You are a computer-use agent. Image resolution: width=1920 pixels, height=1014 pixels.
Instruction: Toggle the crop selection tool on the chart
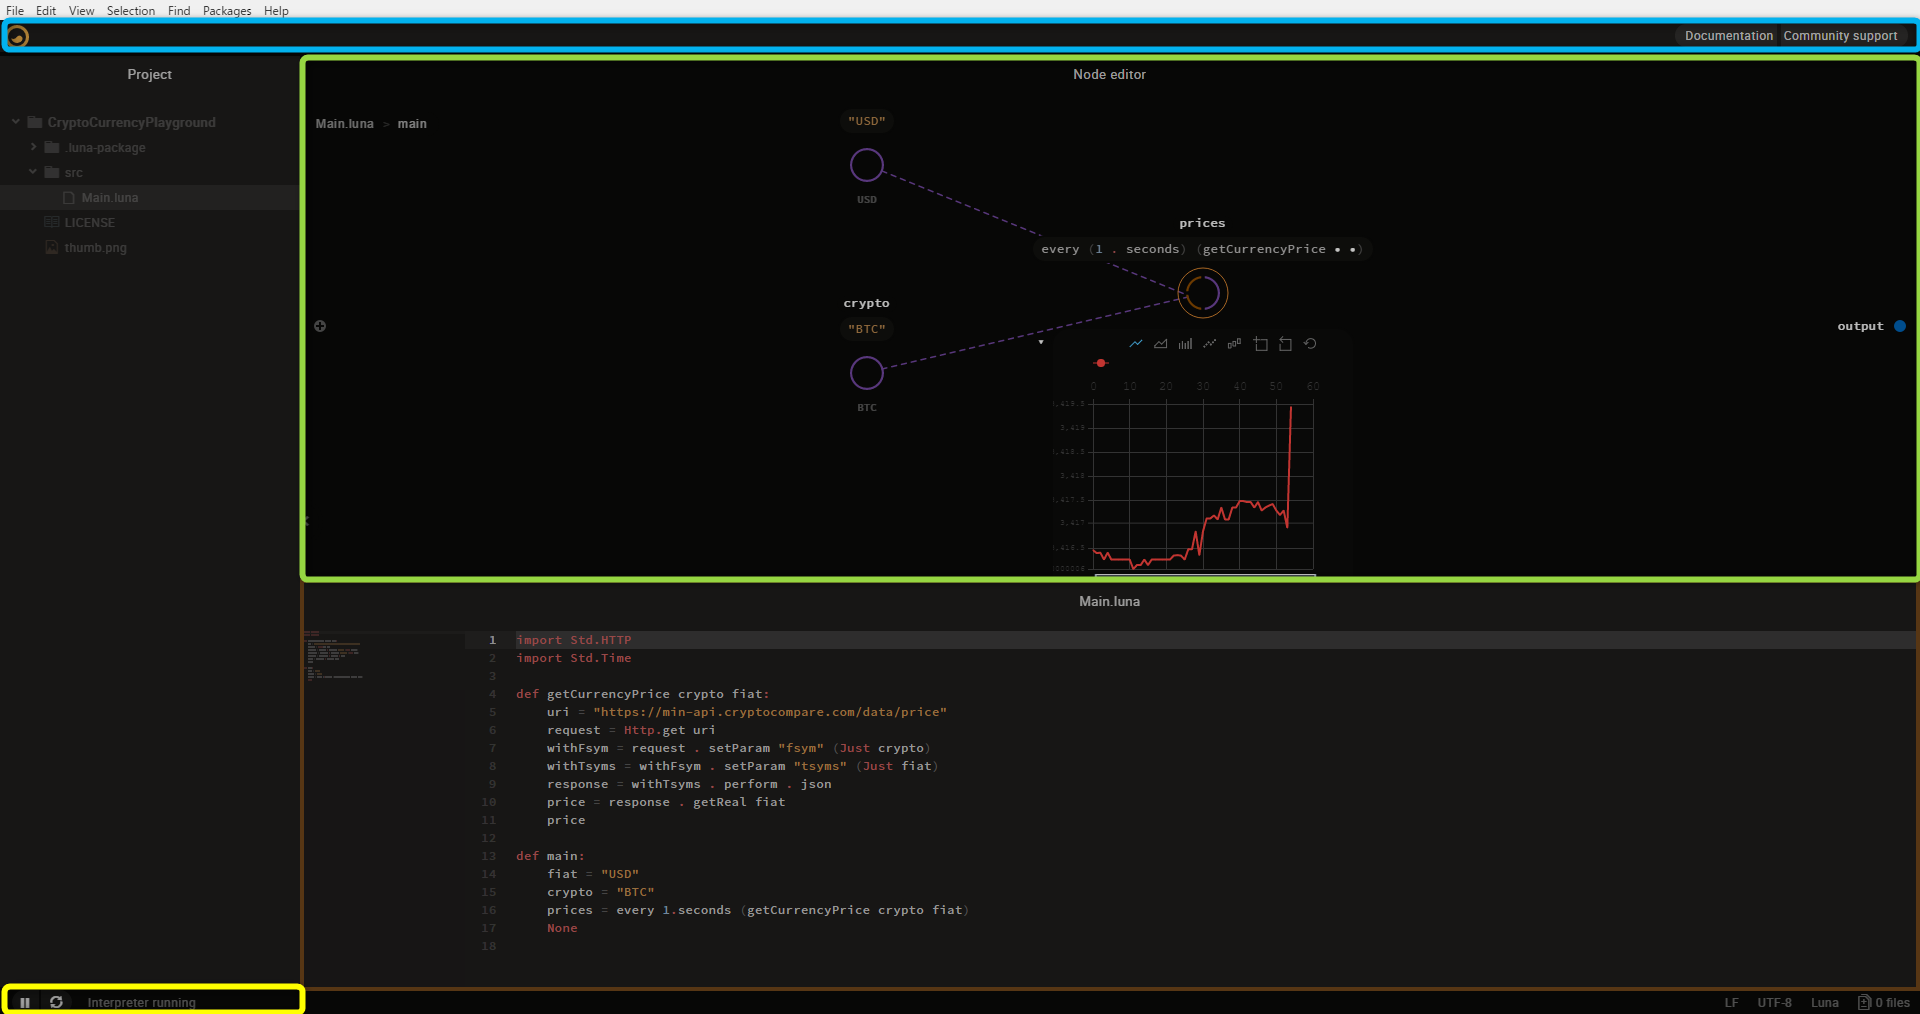coord(1261,344)
